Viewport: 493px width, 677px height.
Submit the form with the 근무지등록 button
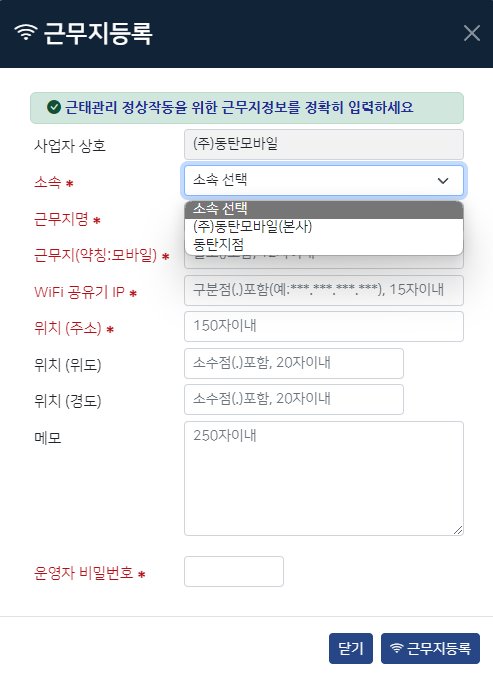click(x=430, y=648)
